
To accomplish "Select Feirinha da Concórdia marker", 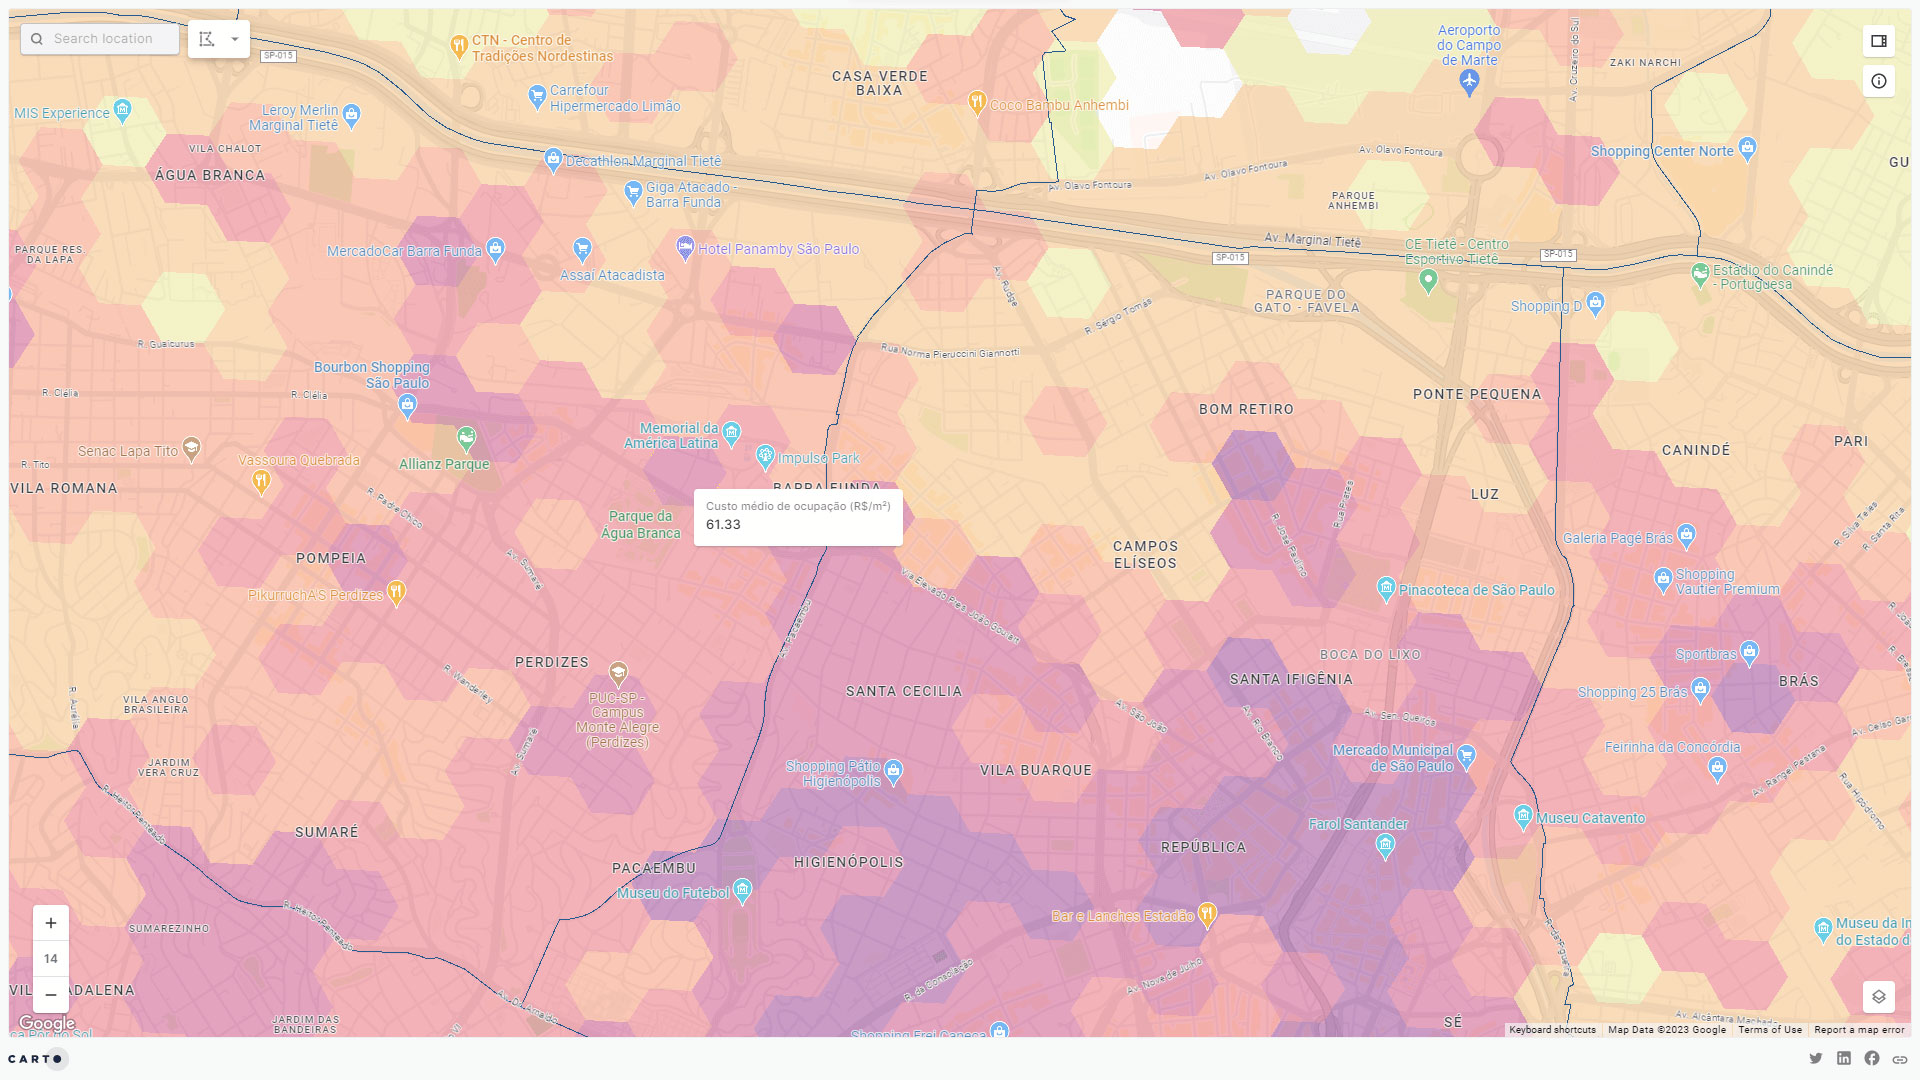I will click(x=1717, y=769).
